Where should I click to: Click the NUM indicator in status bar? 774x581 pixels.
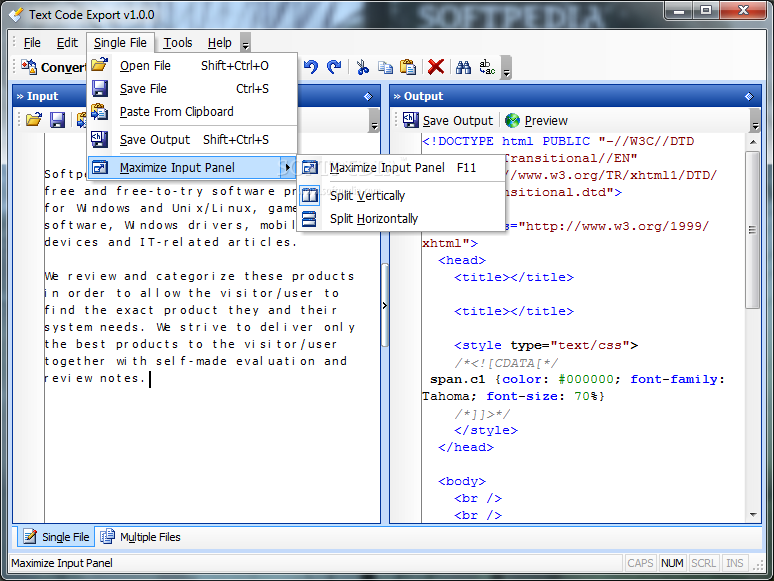672,563
